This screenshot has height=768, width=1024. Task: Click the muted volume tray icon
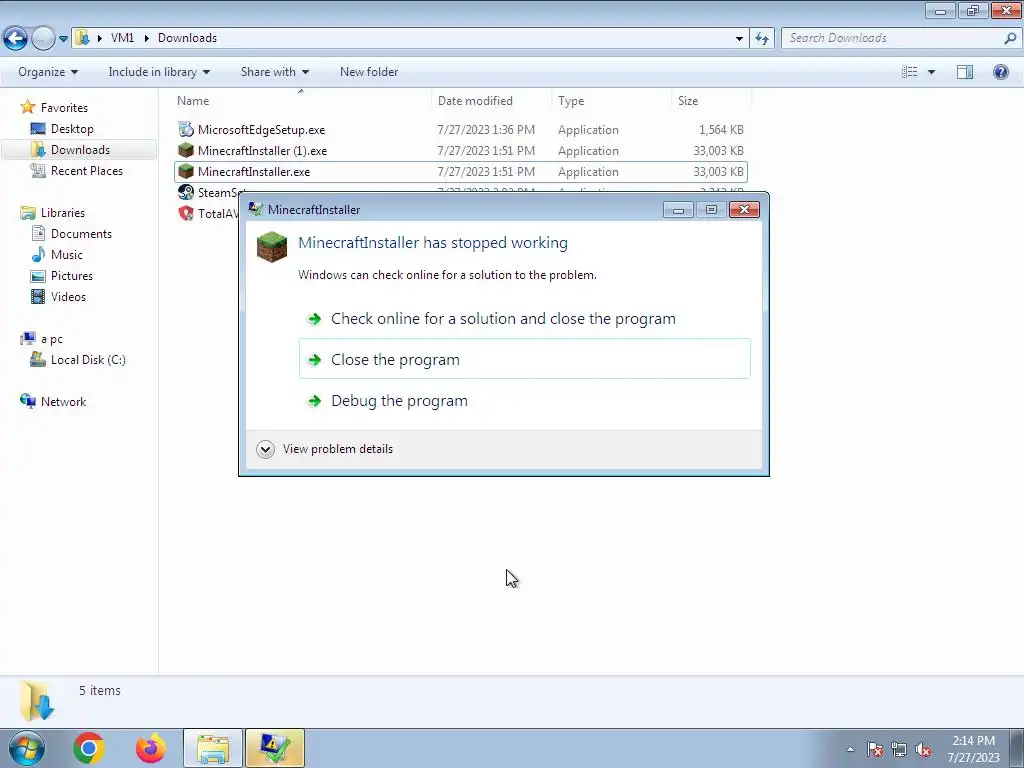tap(923, 749)
